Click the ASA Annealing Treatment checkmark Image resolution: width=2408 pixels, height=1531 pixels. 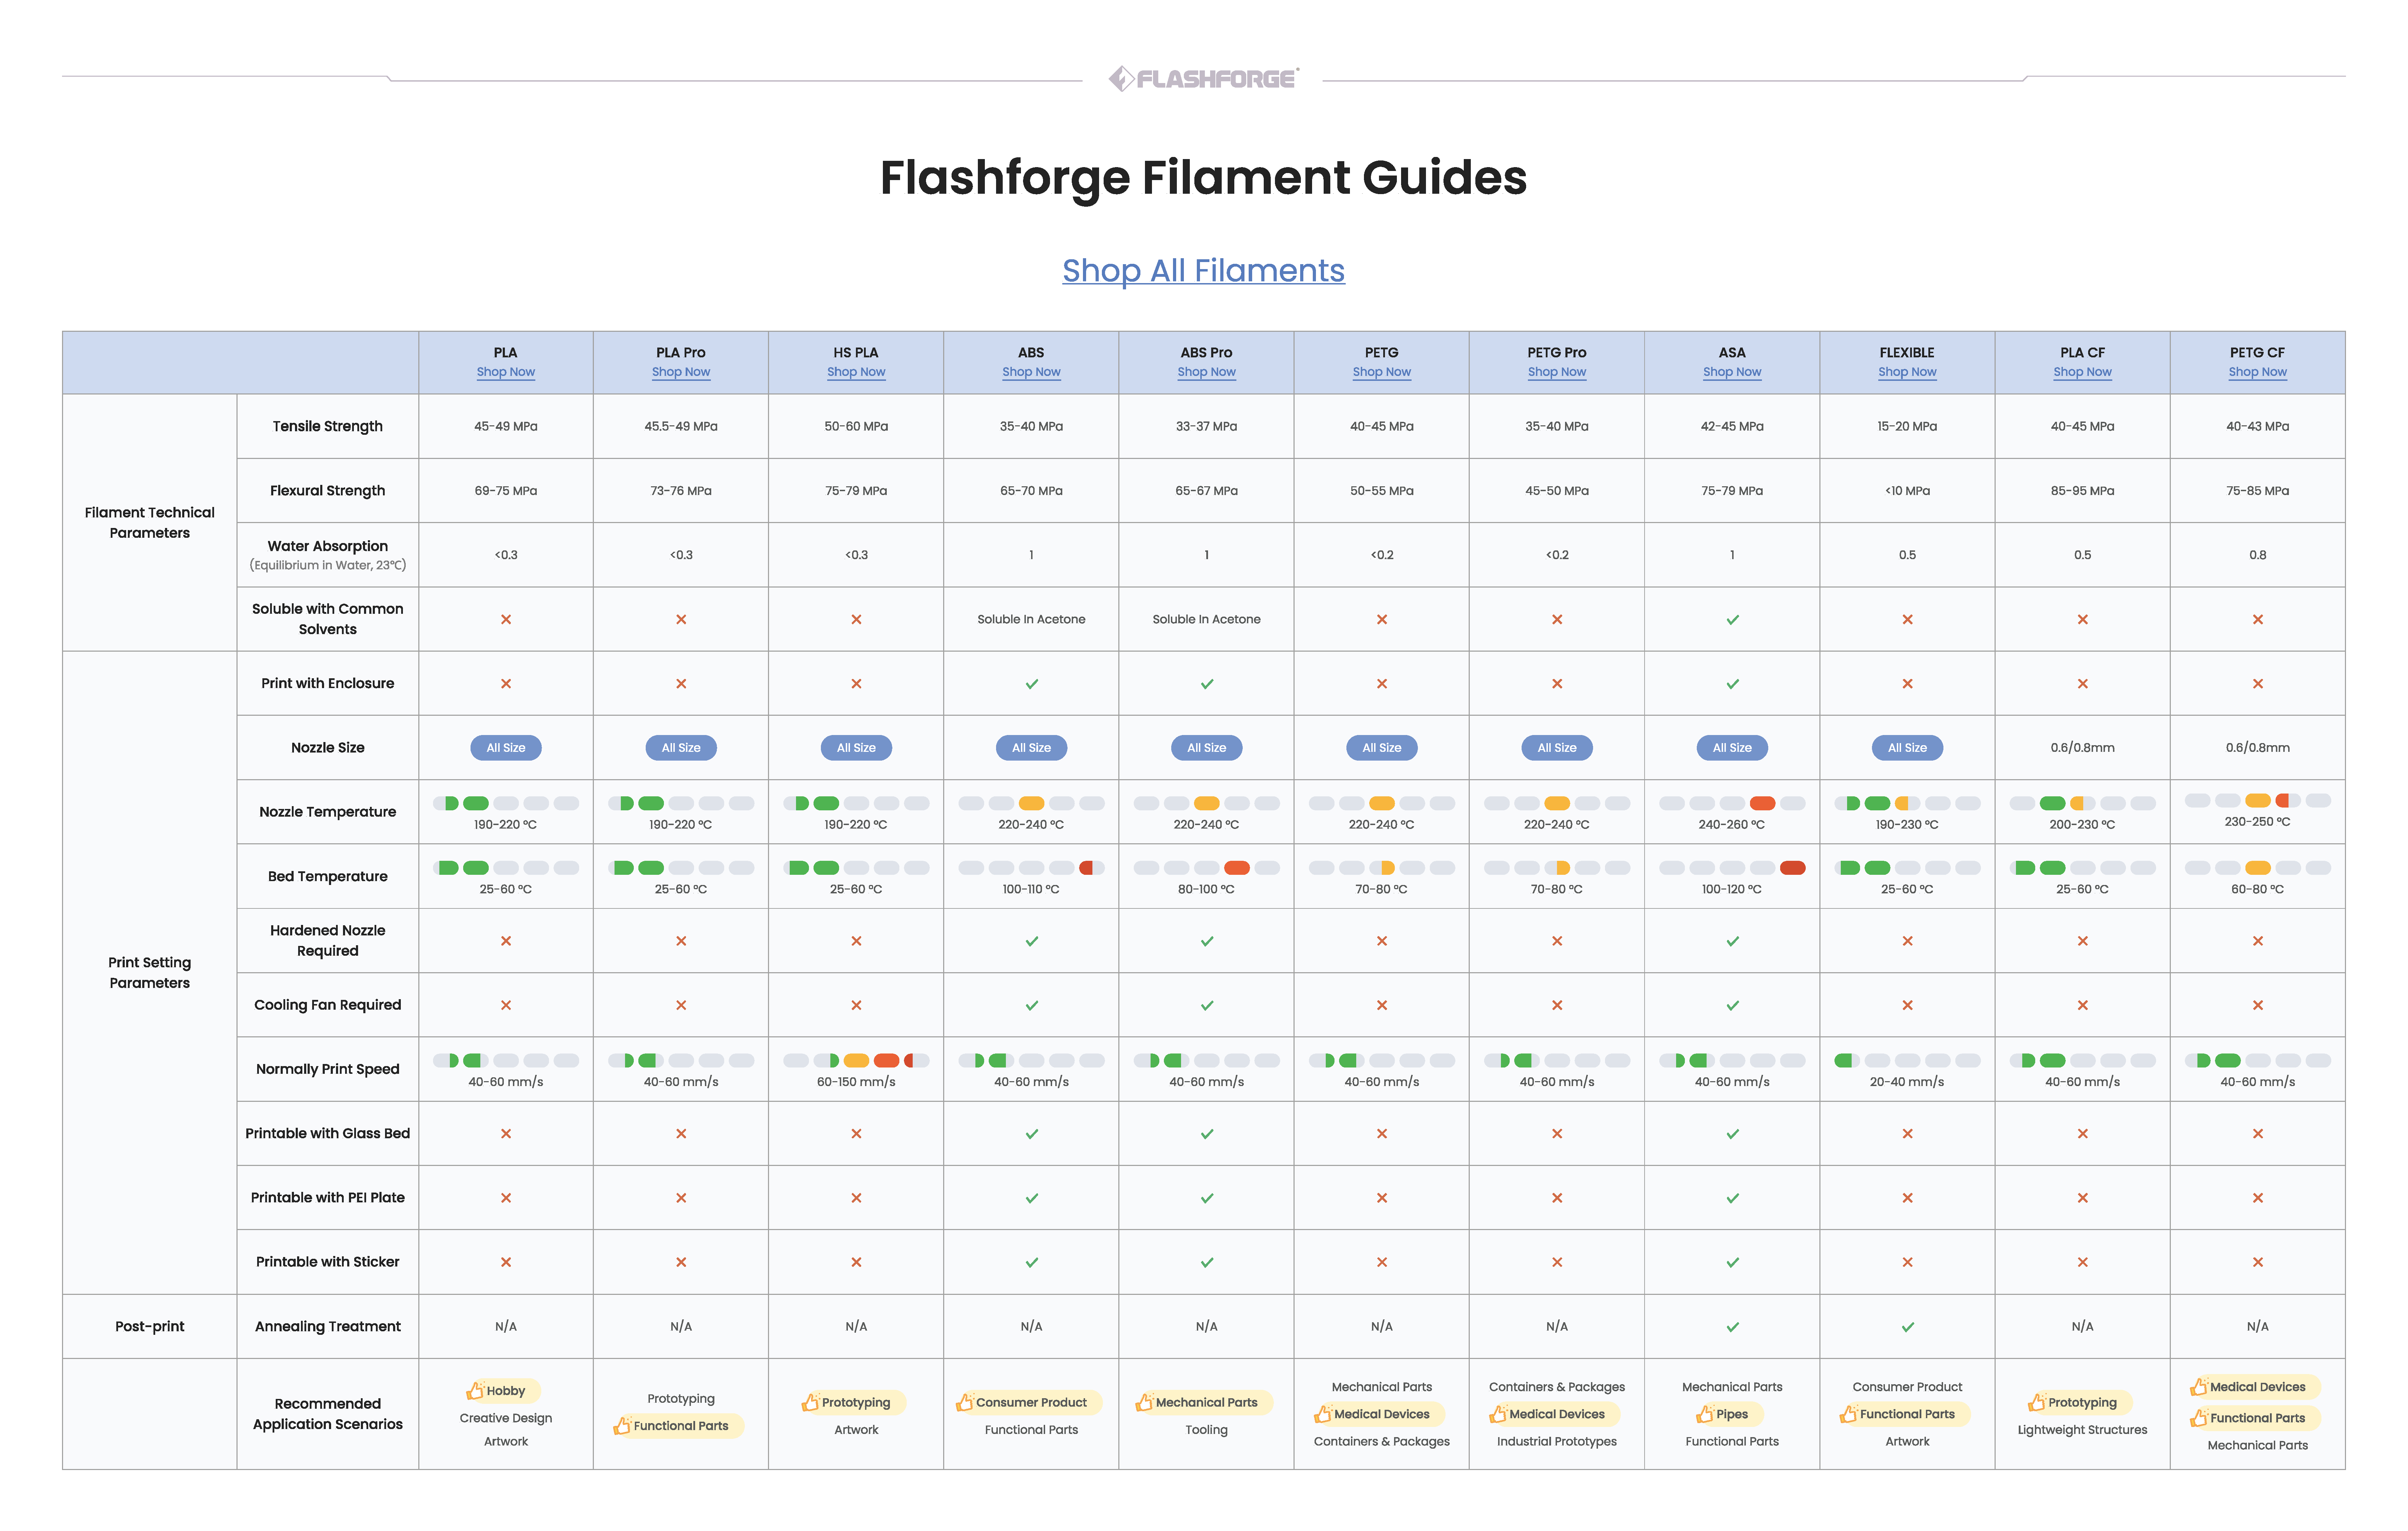pyautogui.click(x=1732, y=1327)
